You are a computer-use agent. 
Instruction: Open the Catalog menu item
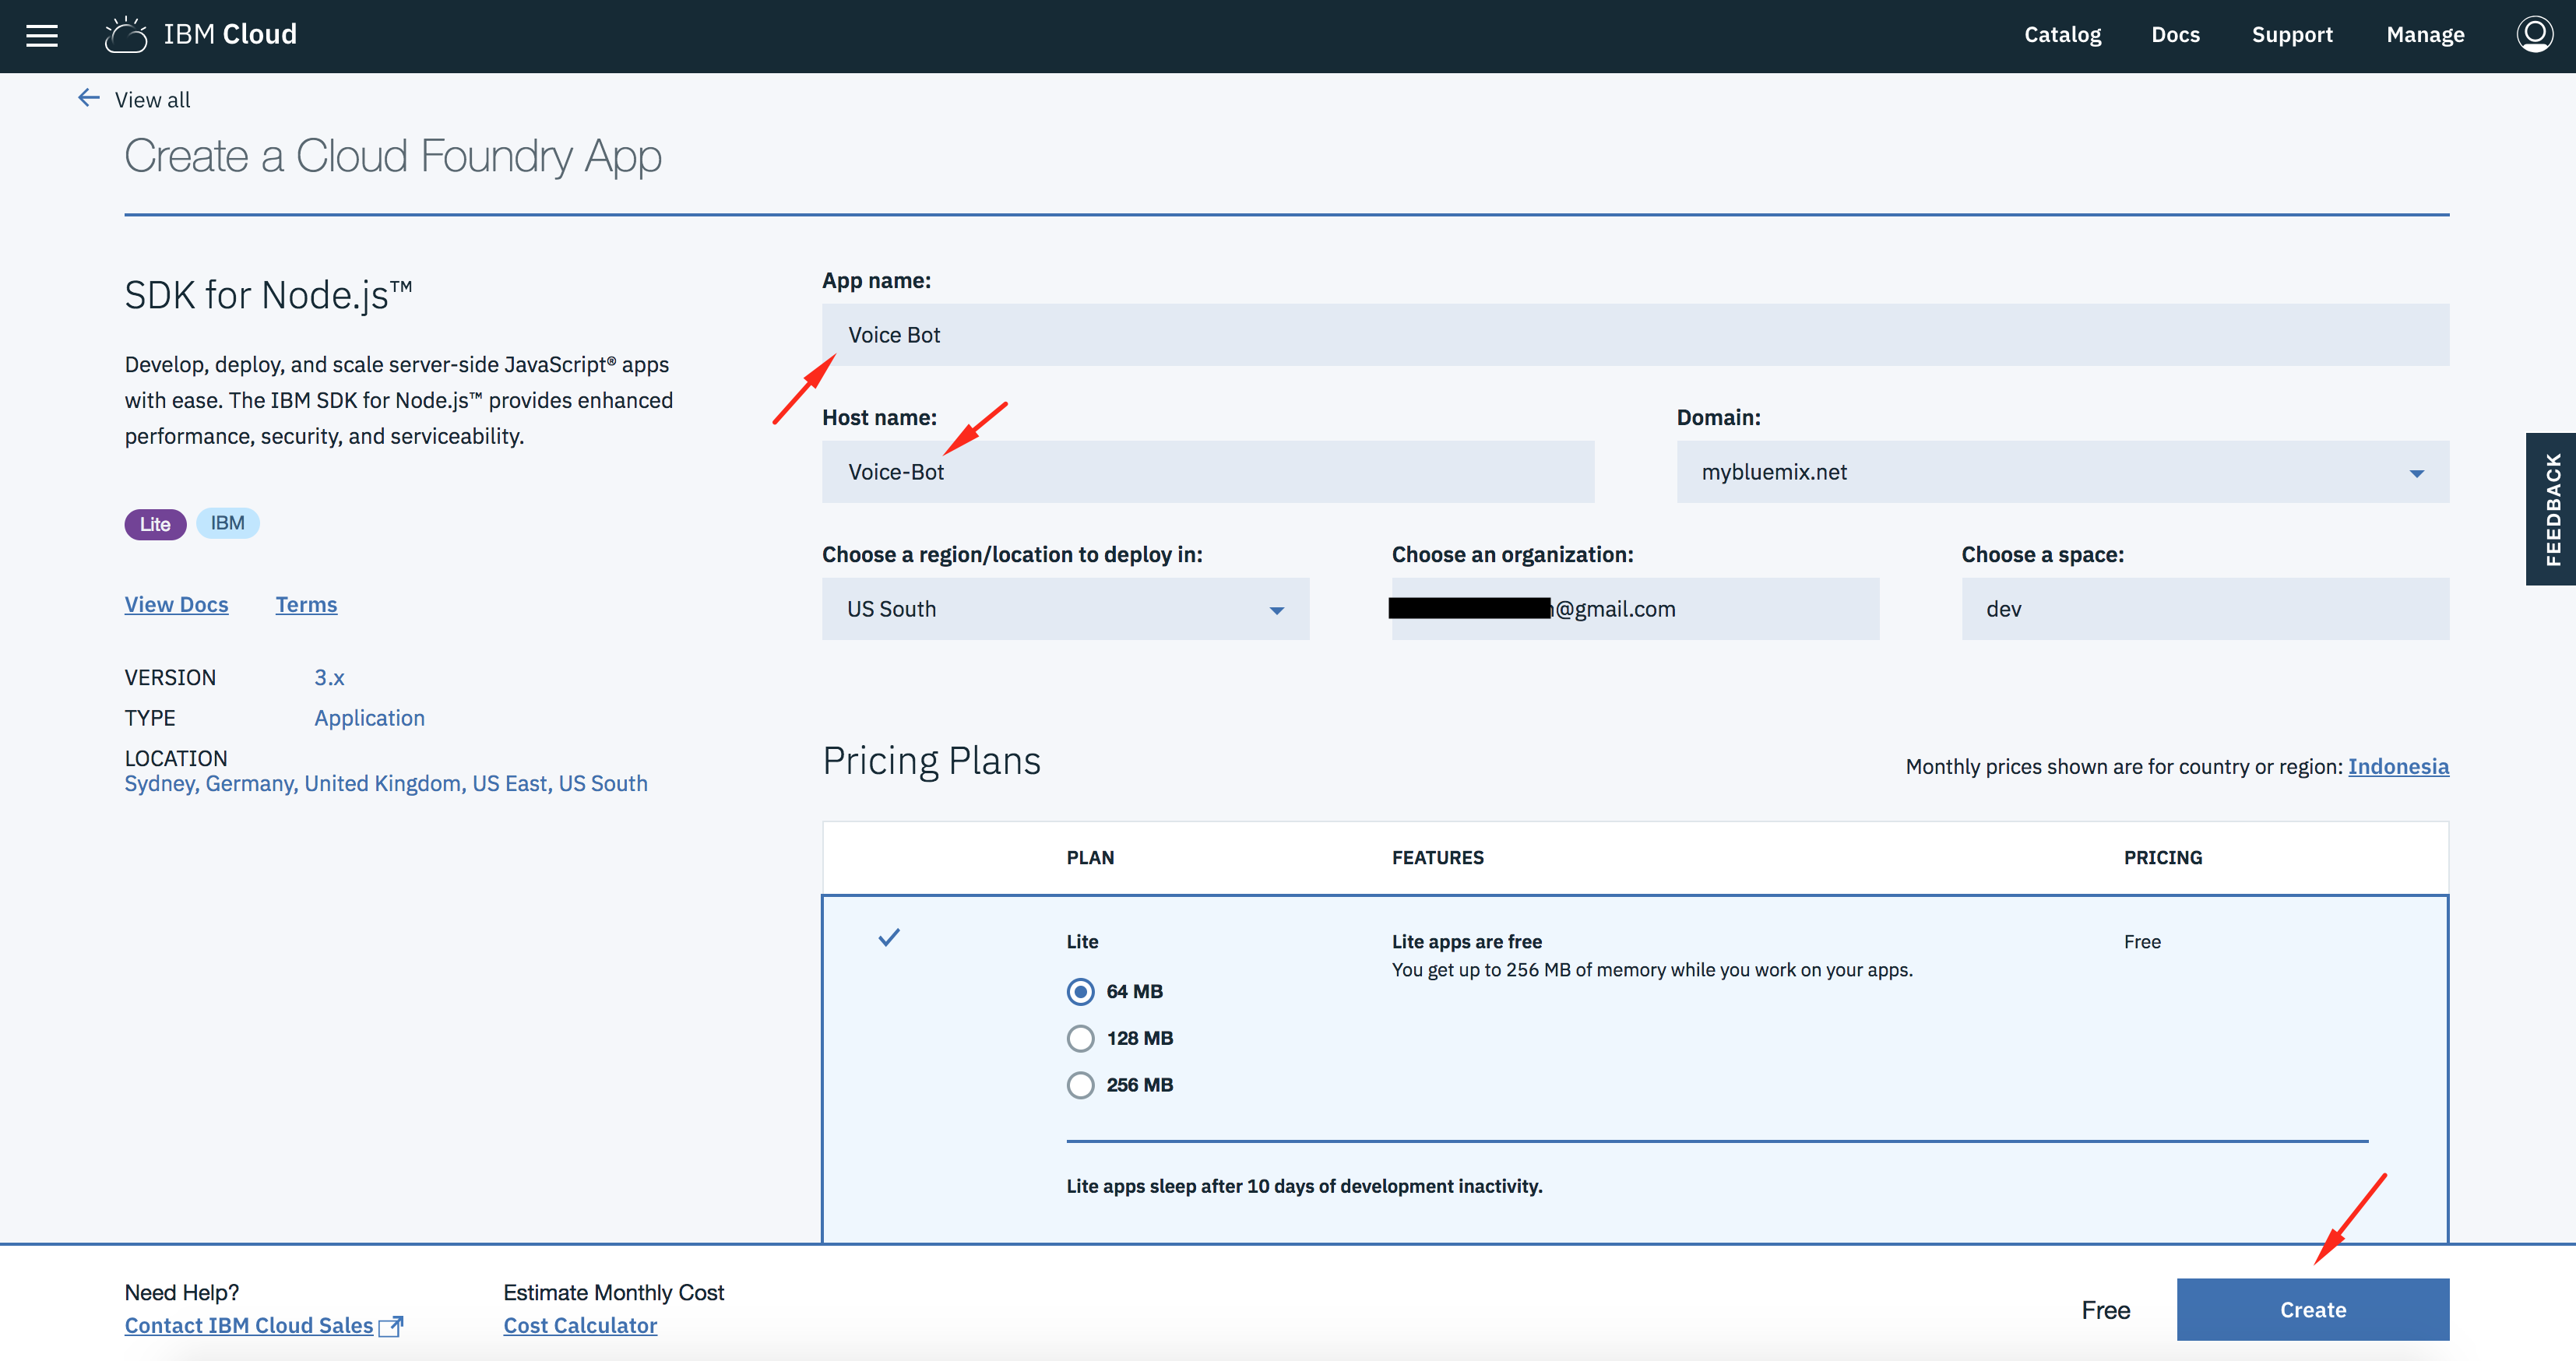[2062, 35]
